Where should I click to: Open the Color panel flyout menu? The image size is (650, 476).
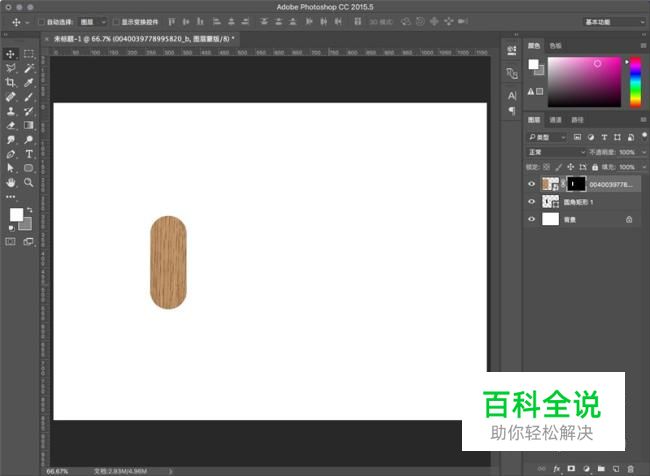coord(643,46)
